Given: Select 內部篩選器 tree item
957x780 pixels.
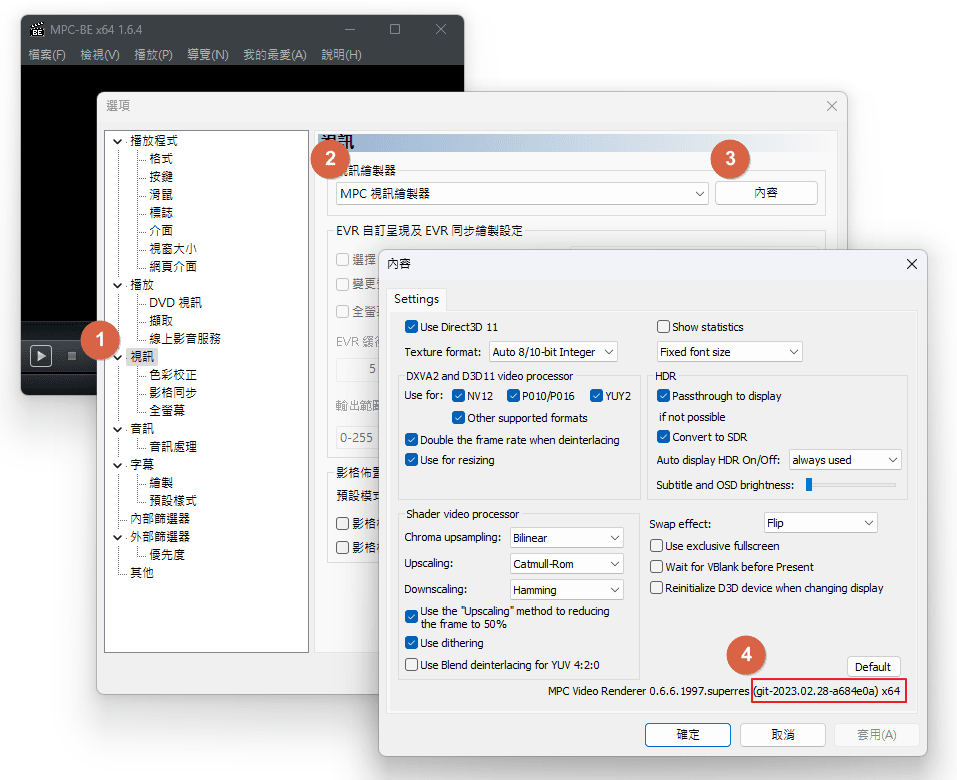Looking at the screenshot, I should pyautogui.click(x=160, y=519).
